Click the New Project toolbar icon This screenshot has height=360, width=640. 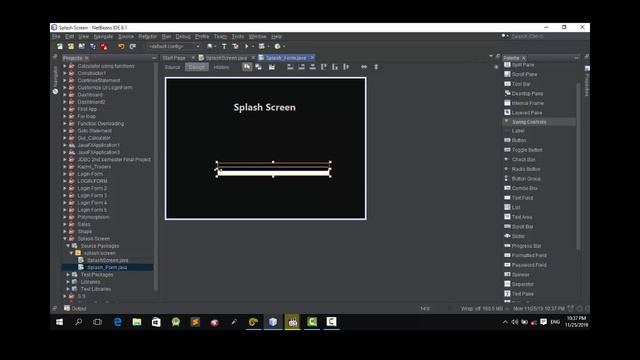point(71,47)
